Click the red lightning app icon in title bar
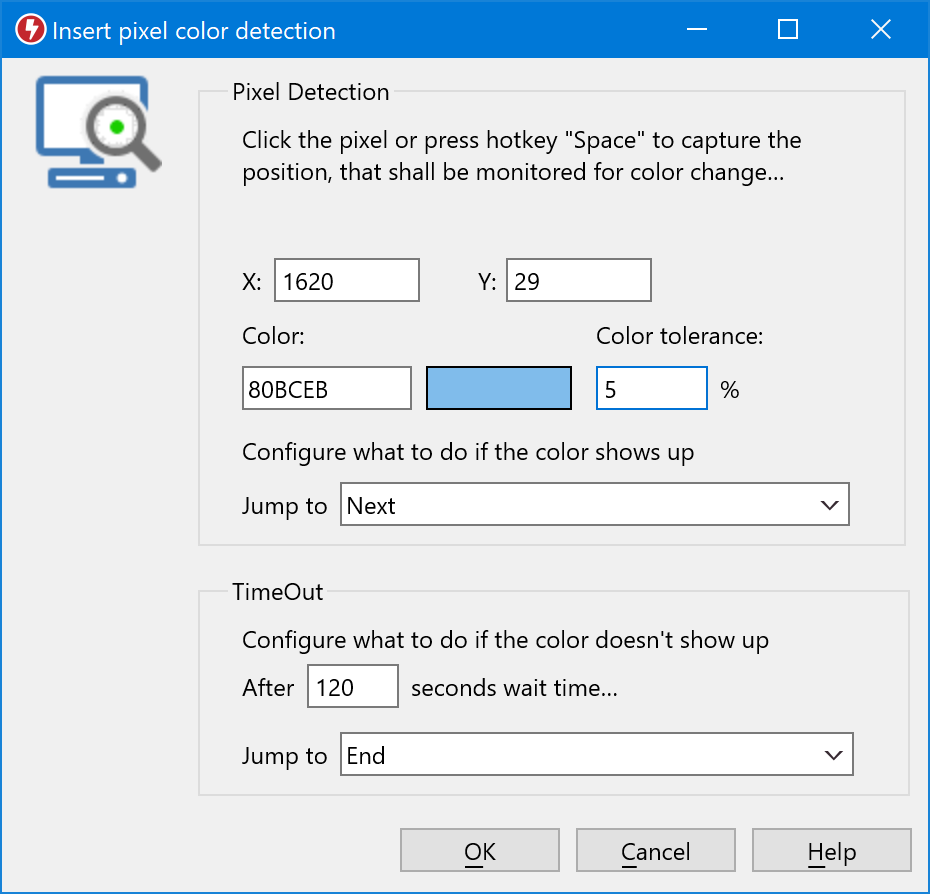This screenshot has height=894, width=930. (x=29, y=29)
